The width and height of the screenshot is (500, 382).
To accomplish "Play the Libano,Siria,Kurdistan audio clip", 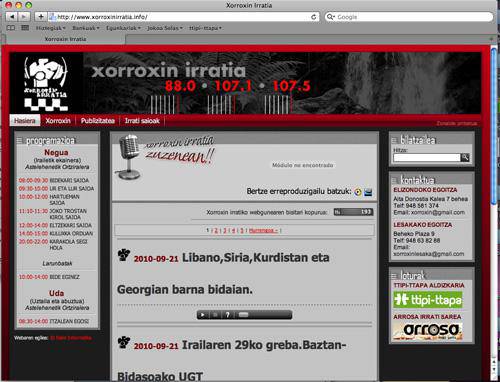I will tap(202, 315).
